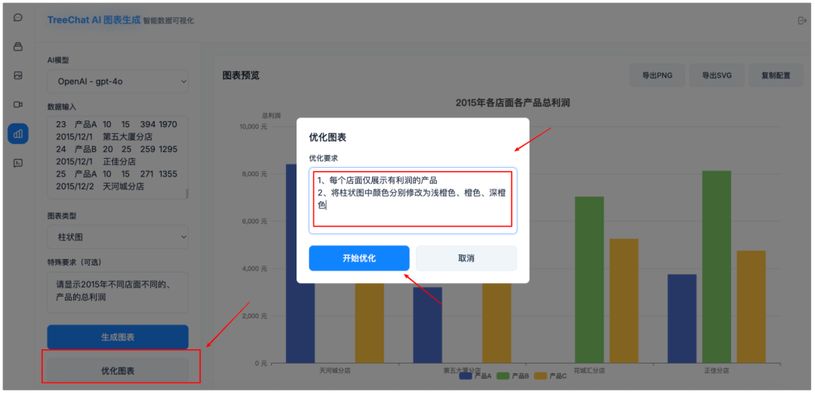Image resolution: width=815 pixels, height=393 pixels.
Task: Select the highlighted chart generation sidebar icon
Action: tap(18, 134)
